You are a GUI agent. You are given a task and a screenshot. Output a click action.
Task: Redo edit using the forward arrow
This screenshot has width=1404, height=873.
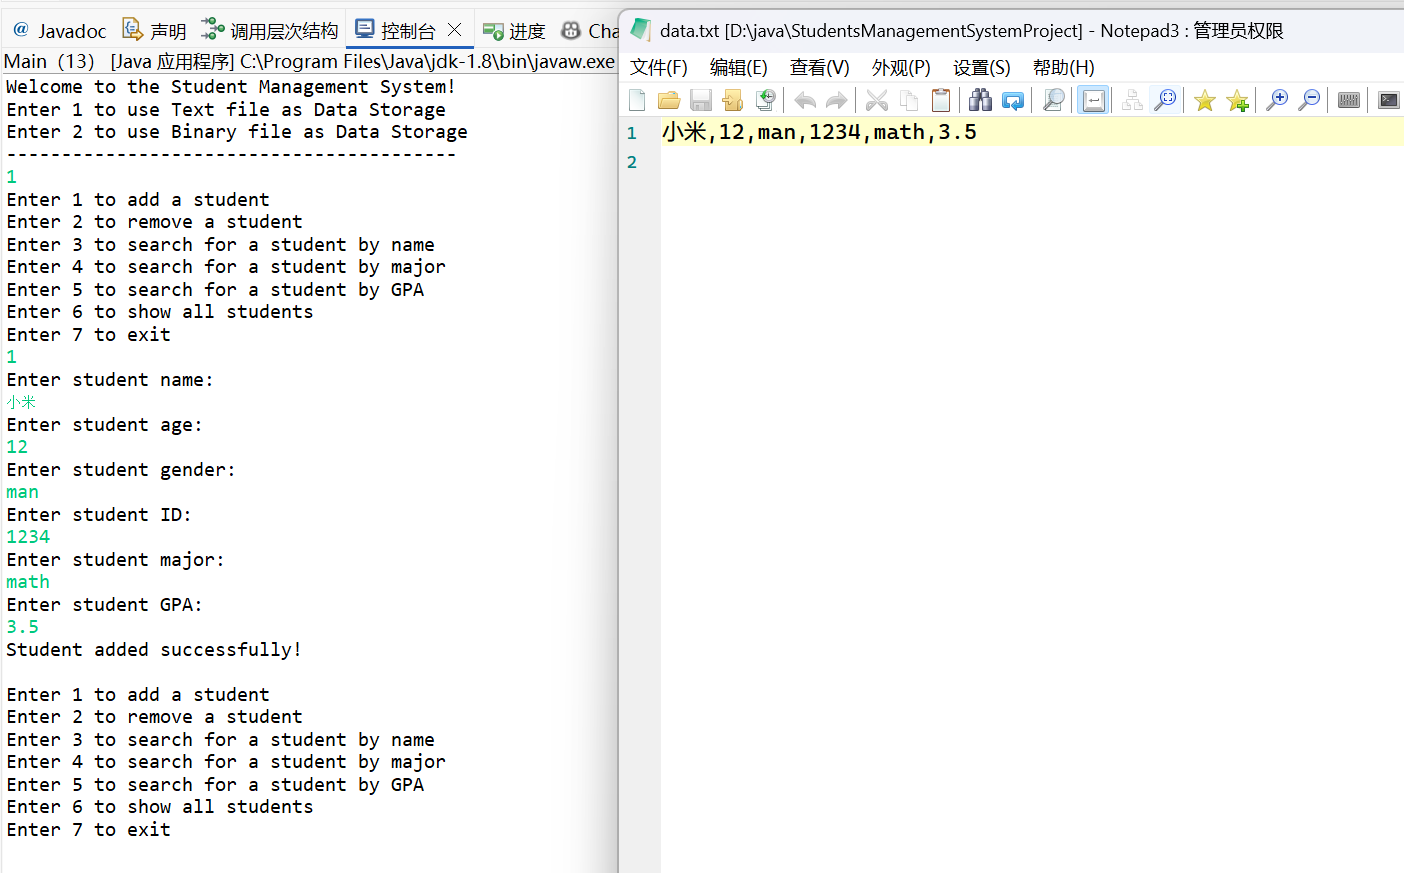pos(837,100)
